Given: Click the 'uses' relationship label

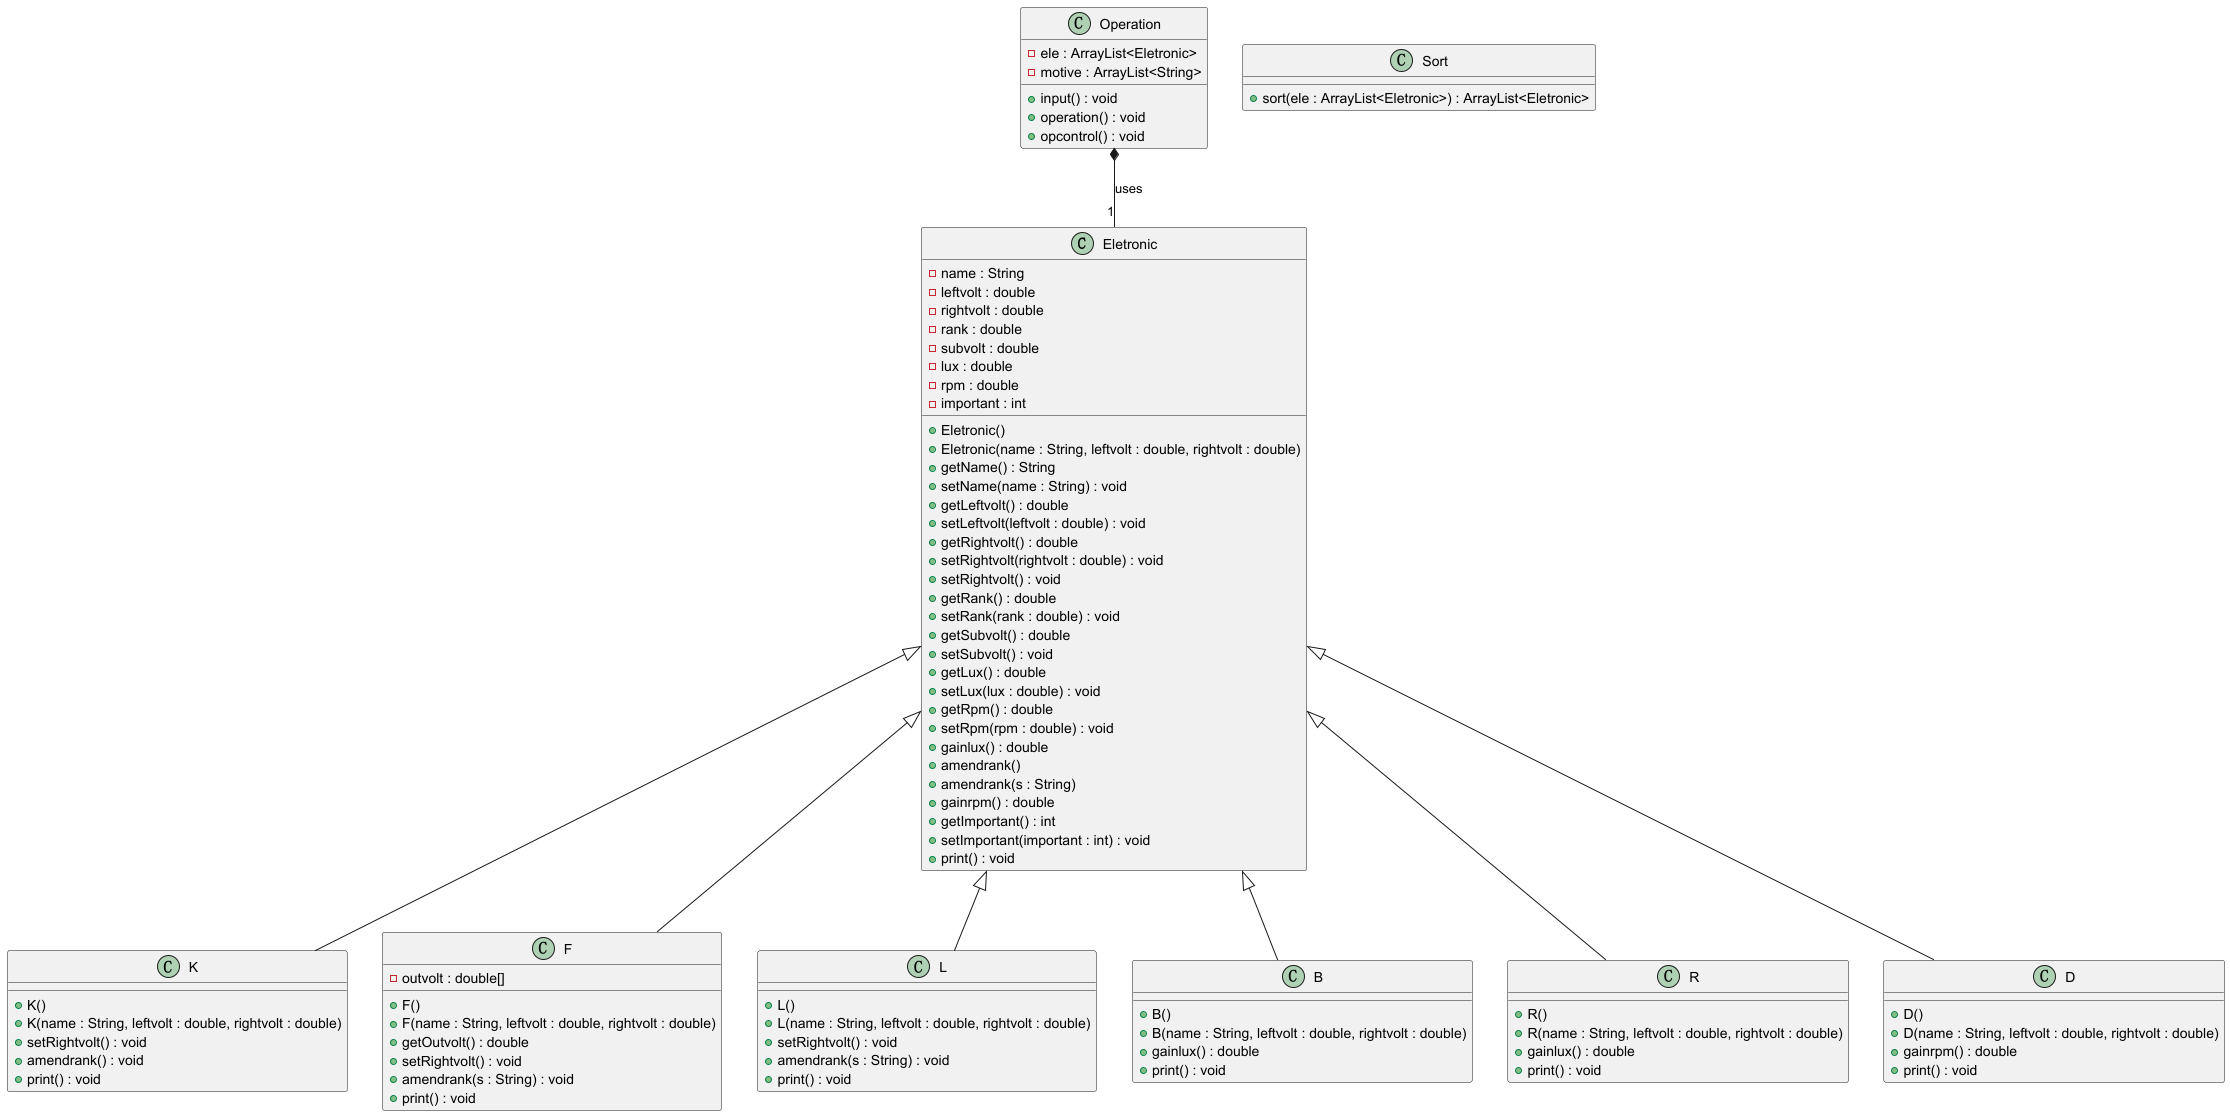Looking at the screenshot, I should point(1128,189).
